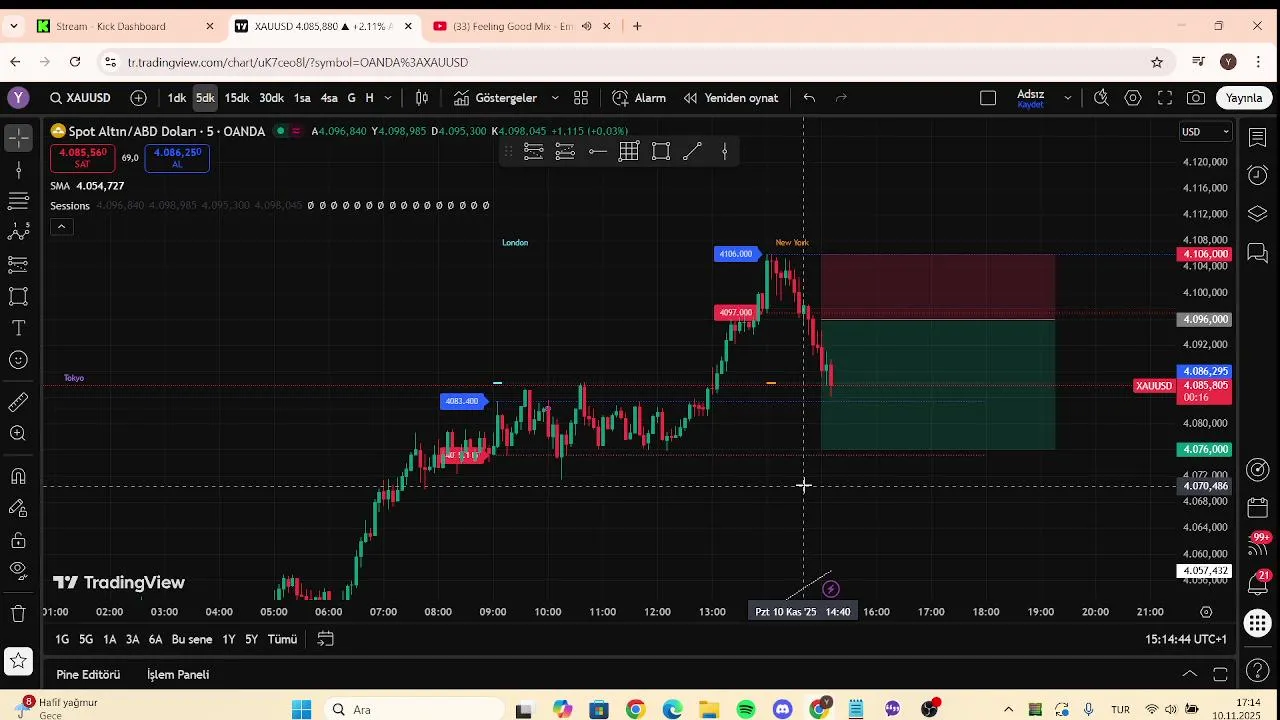Change the candlestick chart type
The width and height of the screenshot is (1280, 720).
pyautogui.click(x=422, y=98)
